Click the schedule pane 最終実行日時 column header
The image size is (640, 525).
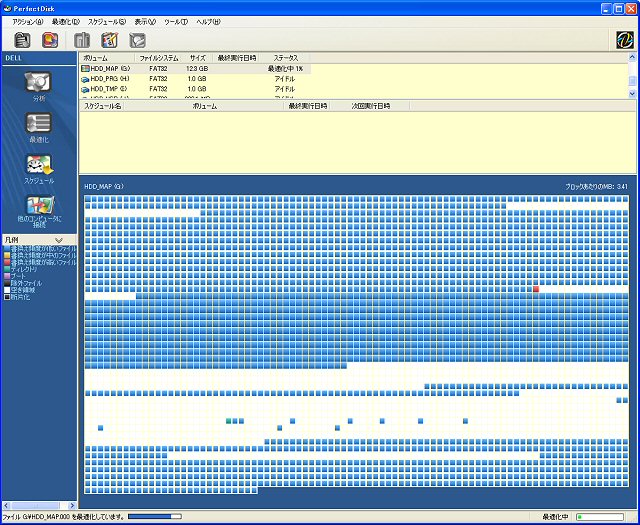coord(307,106)
